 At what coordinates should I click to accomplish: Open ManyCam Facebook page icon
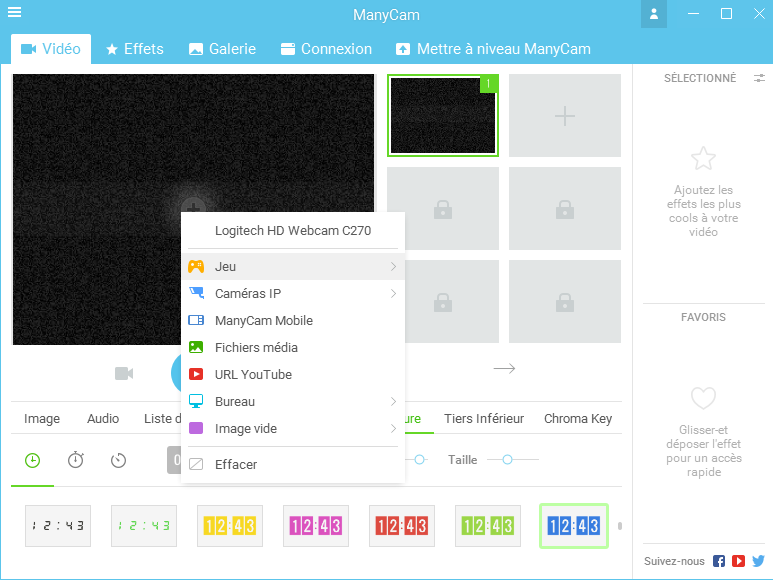[719, 561]
